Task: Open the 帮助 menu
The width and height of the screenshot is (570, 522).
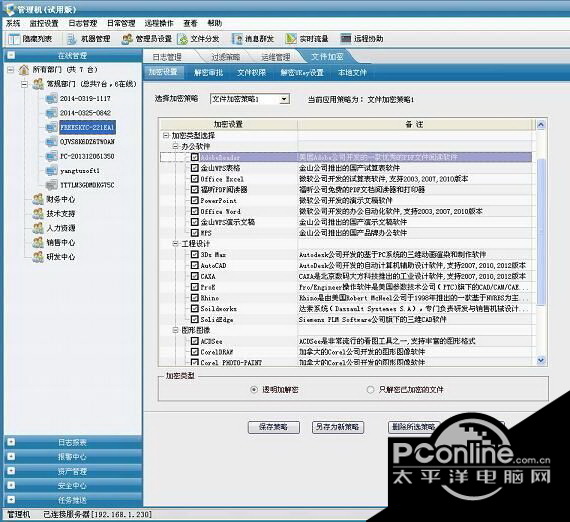Action: [214, 23]
